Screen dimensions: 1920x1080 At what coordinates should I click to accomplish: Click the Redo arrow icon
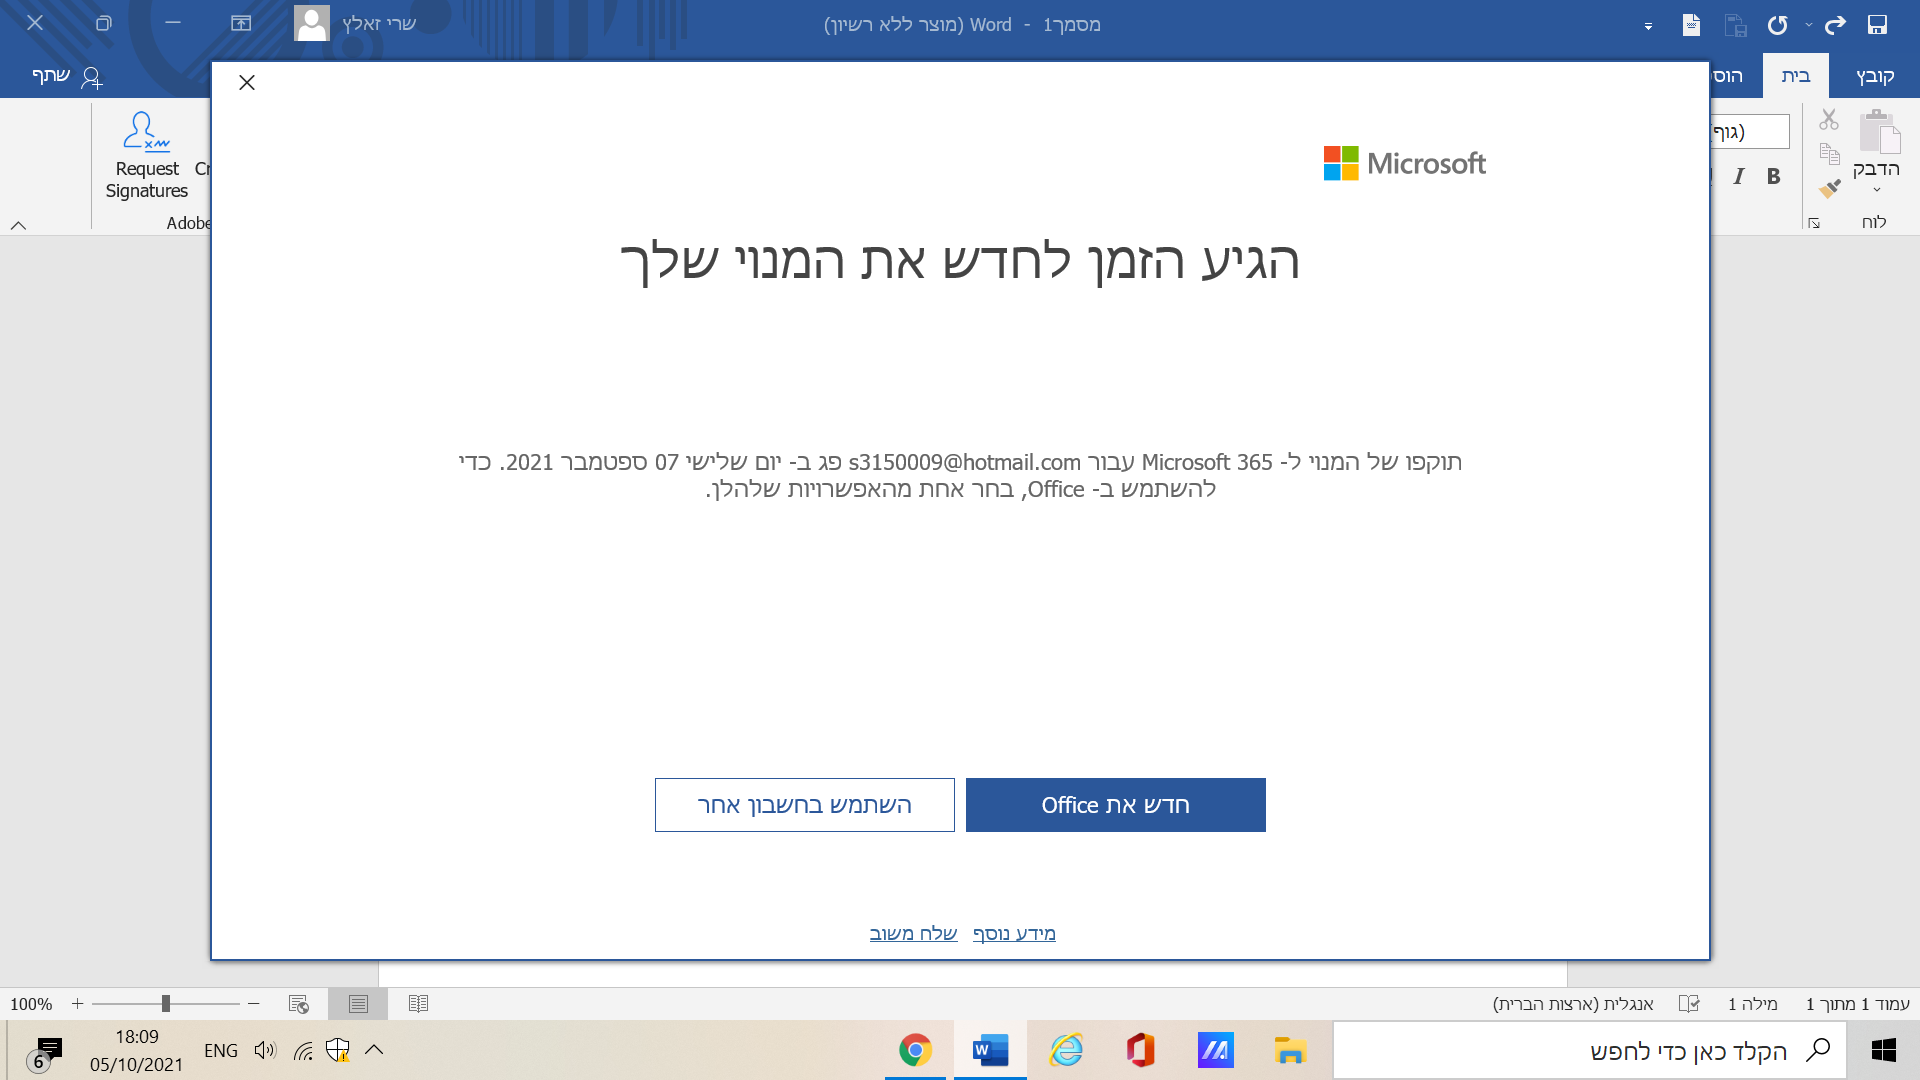click(x=1835, y=25)
